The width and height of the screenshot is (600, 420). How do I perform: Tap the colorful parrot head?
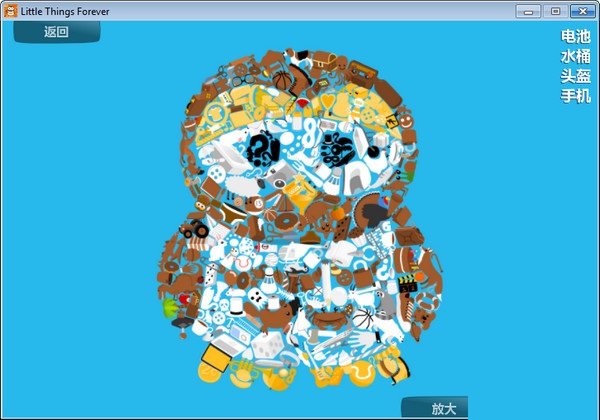(383, 200)
